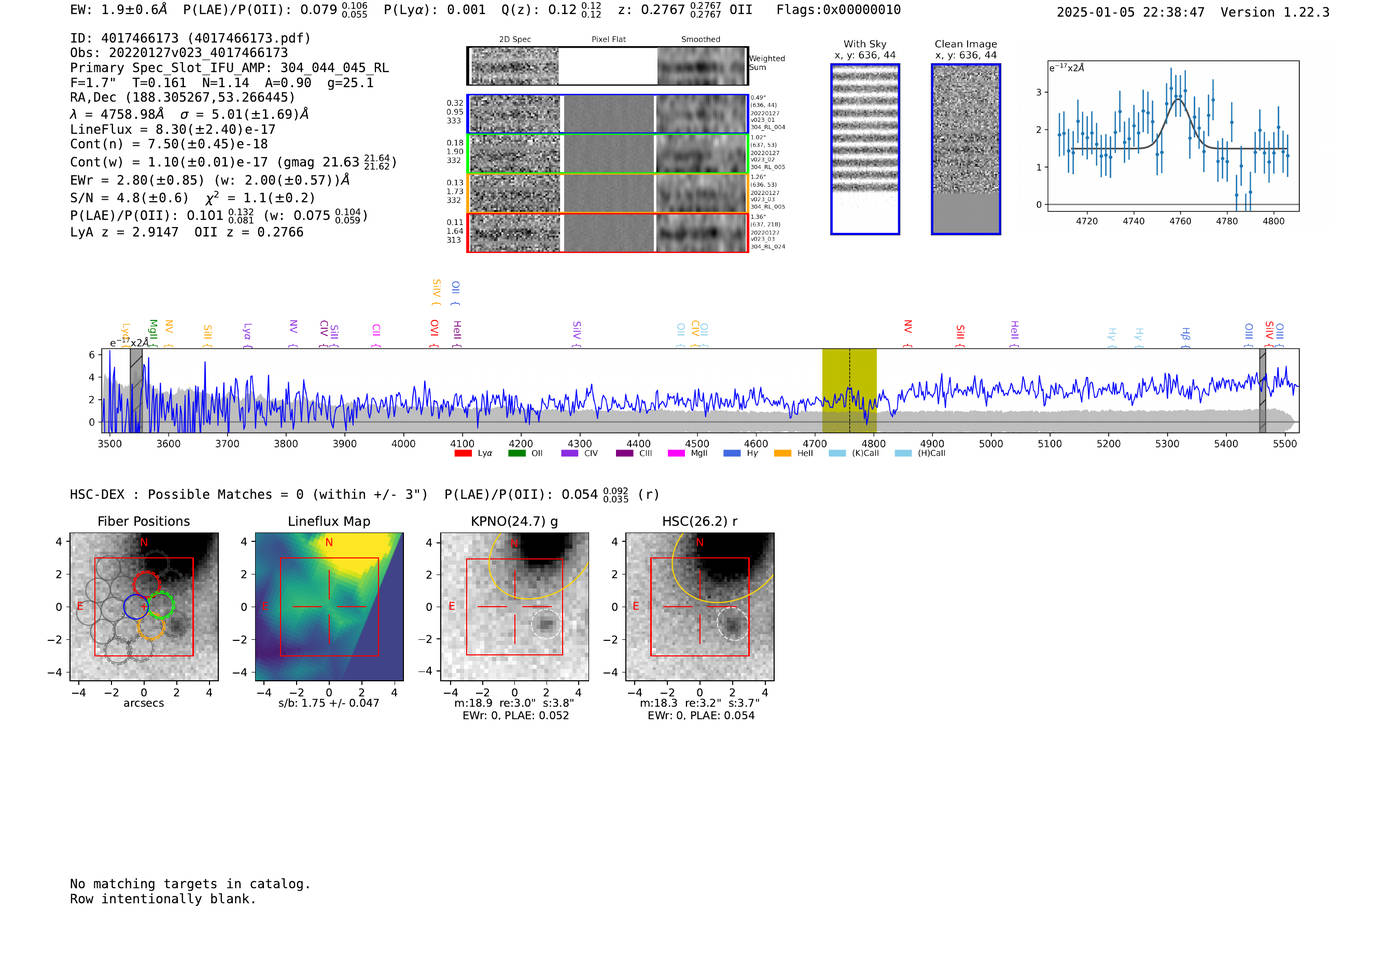
Task: Click the red dashed fiber circle
Action: tap(147, 584)
